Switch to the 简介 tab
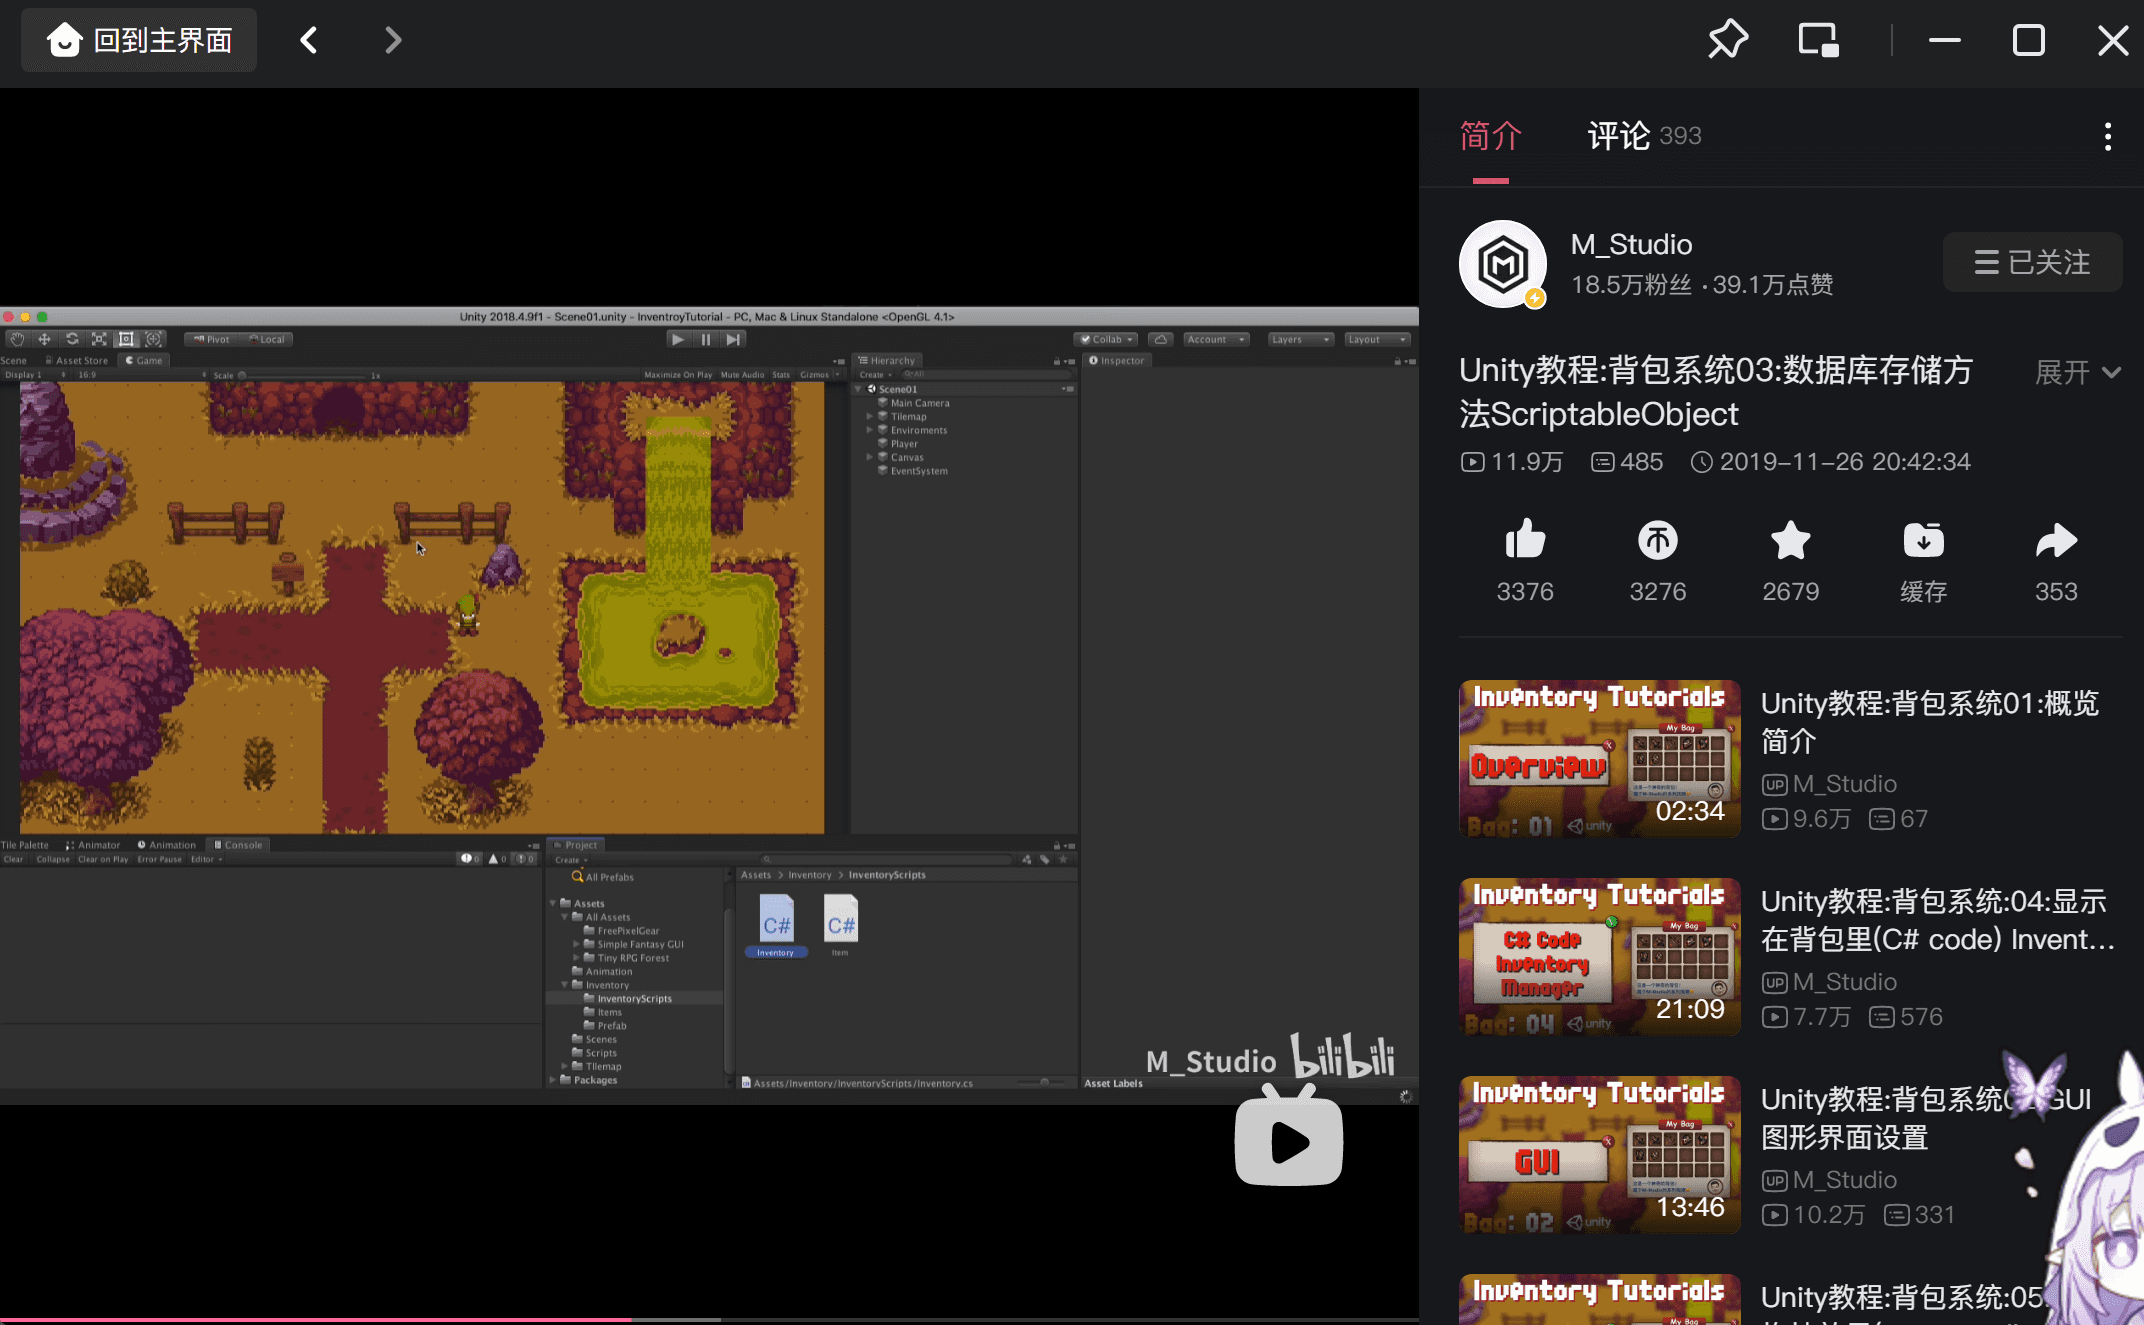This screenshot has height=1325, width=2144. pyautogui.click(x=1490, y=136)
